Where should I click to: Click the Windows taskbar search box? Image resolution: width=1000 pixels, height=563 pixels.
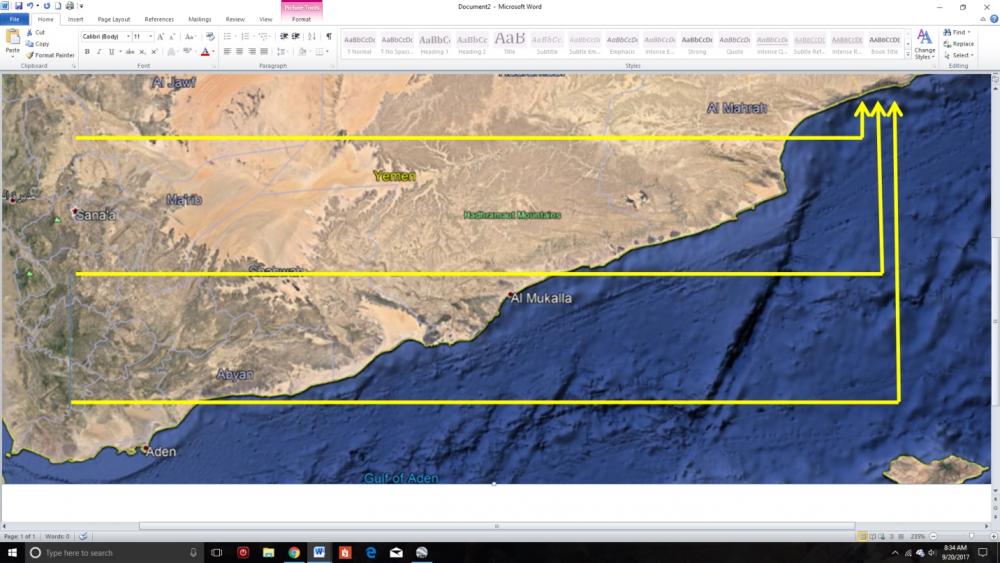pos(114,553)
